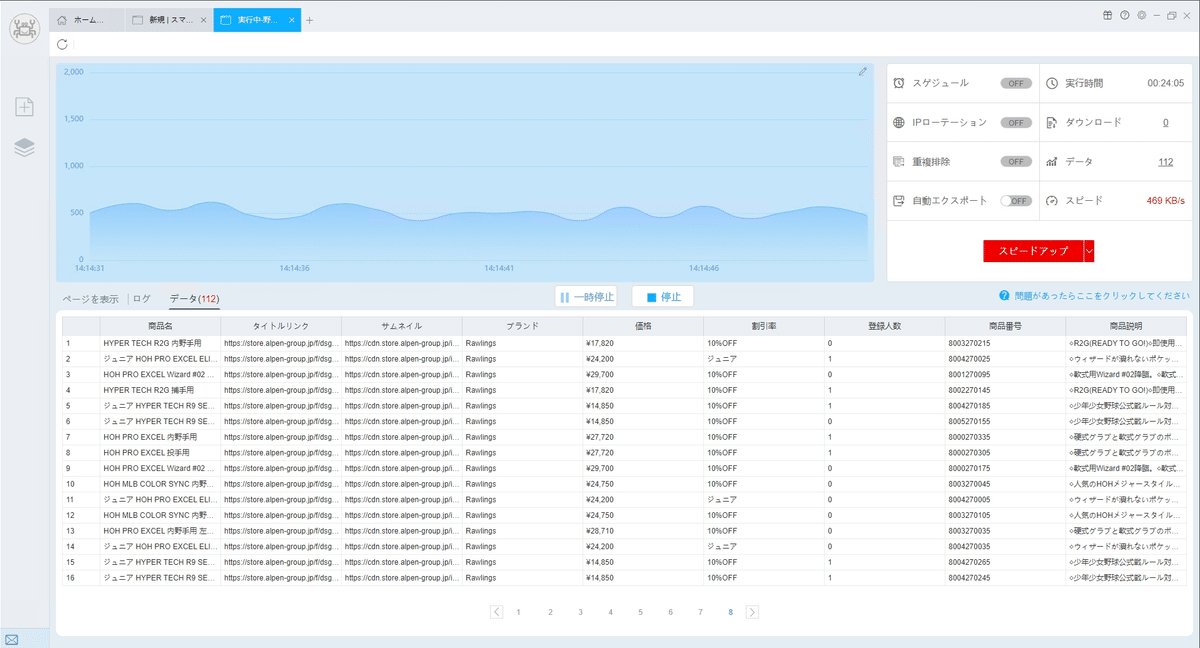Click the new task plus icon in sidebar
Screen dimensions: 1200x648
[x=24, y=107]
